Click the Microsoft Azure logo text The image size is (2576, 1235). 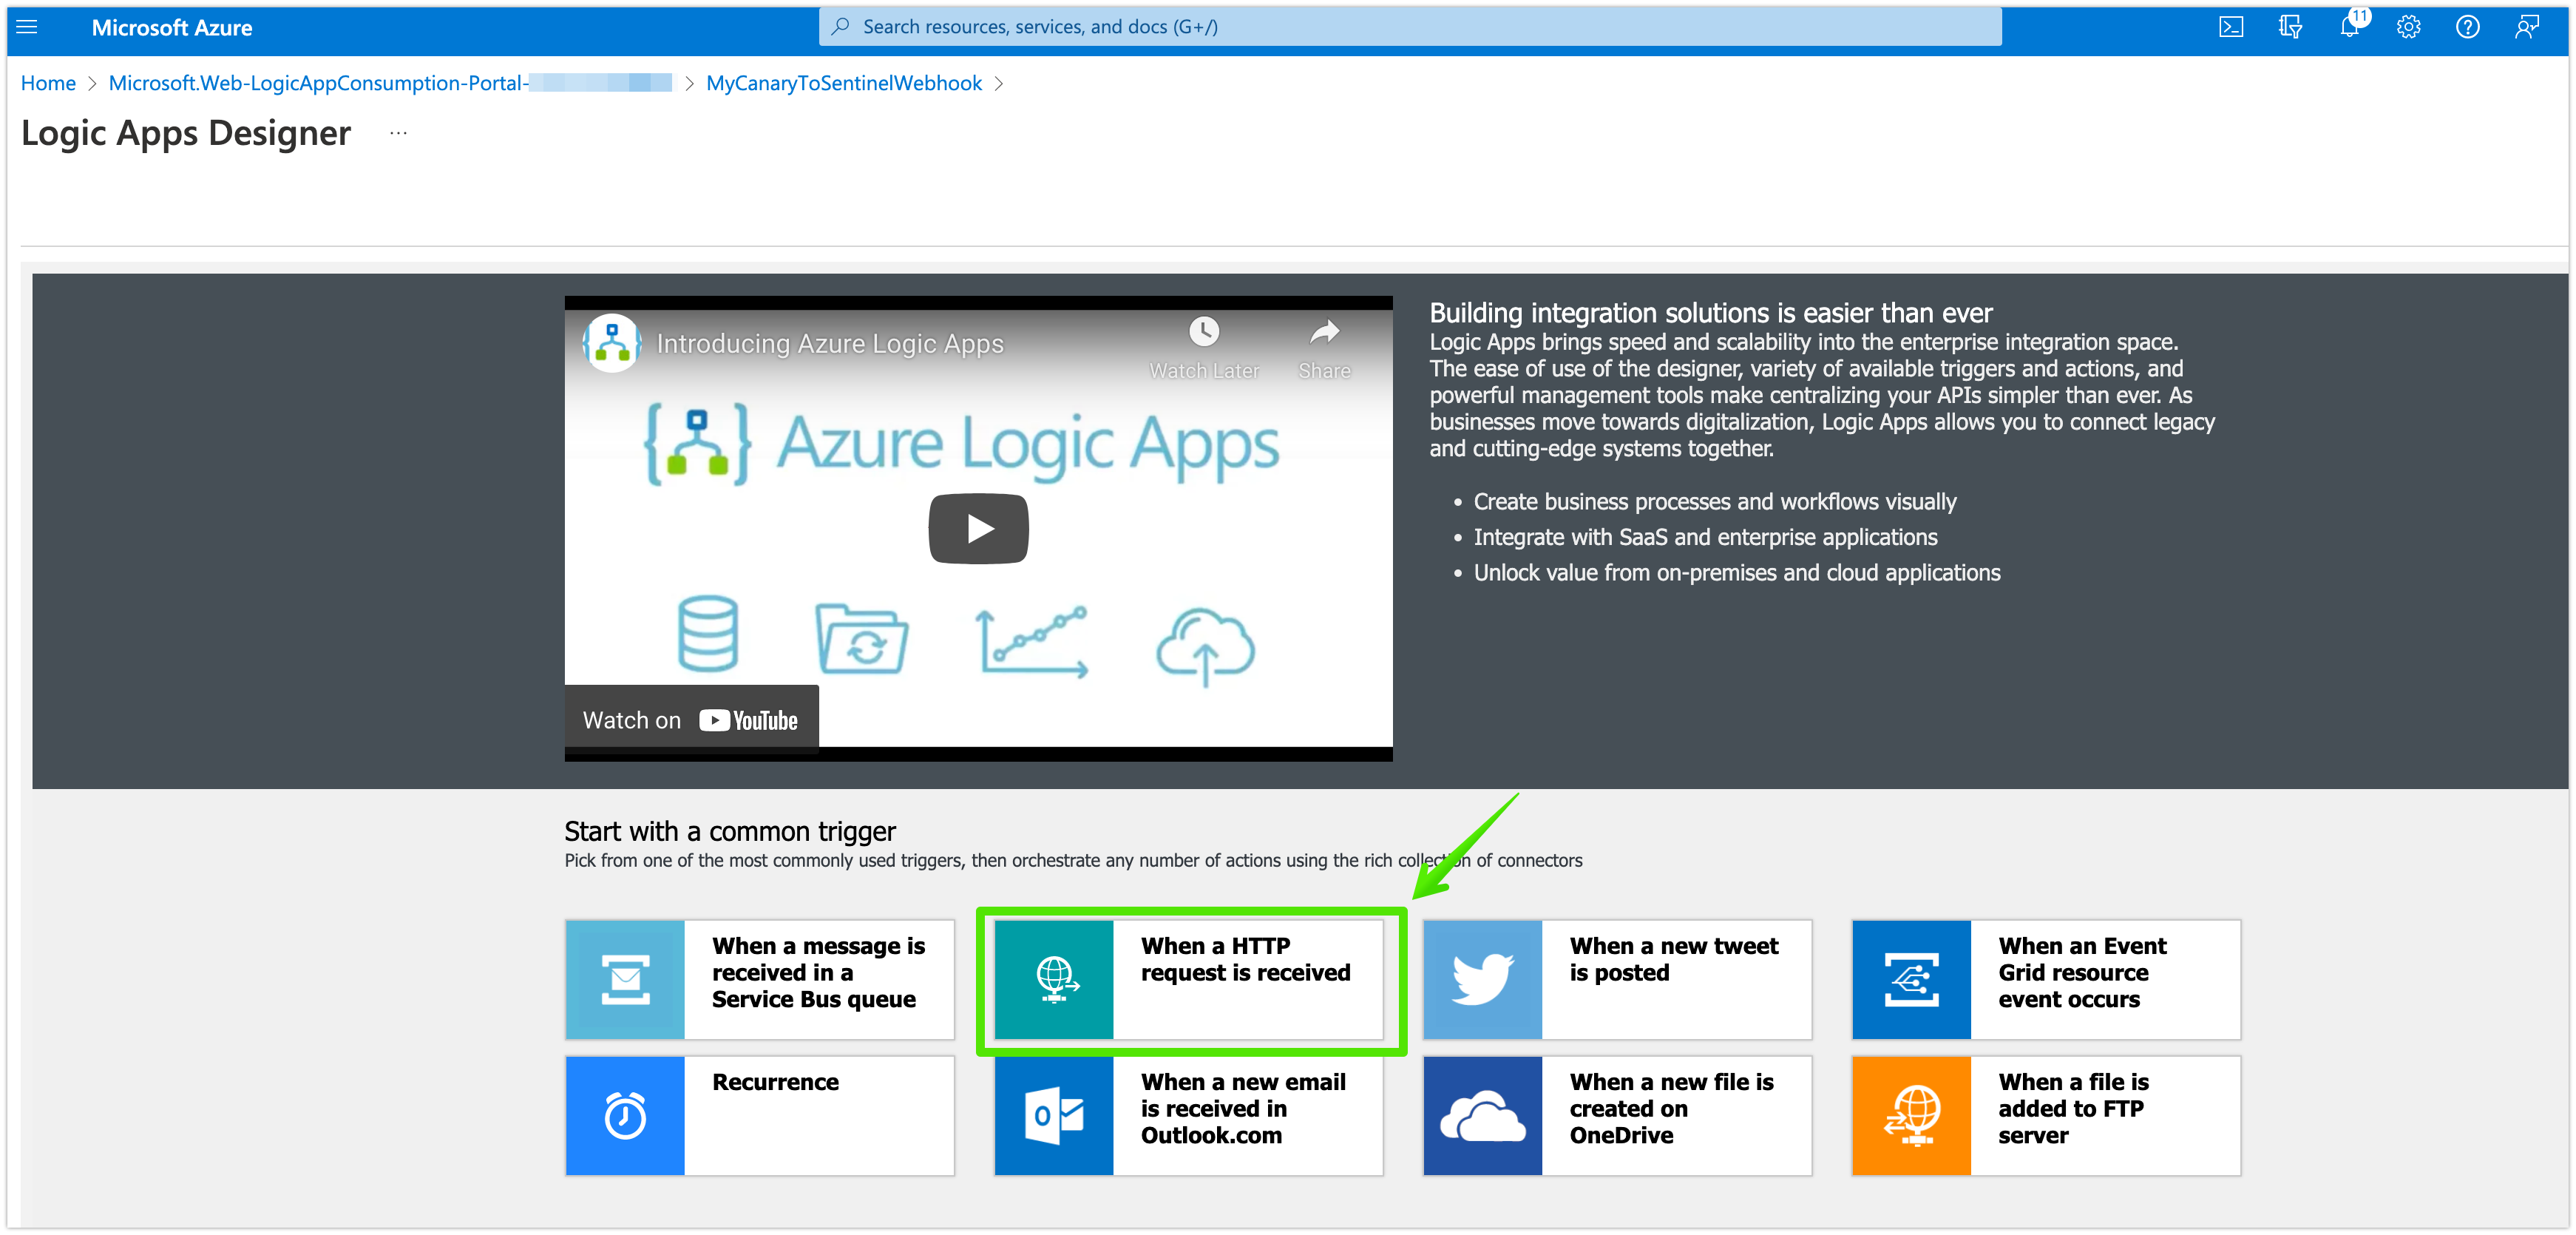click(x=171, y=28)
